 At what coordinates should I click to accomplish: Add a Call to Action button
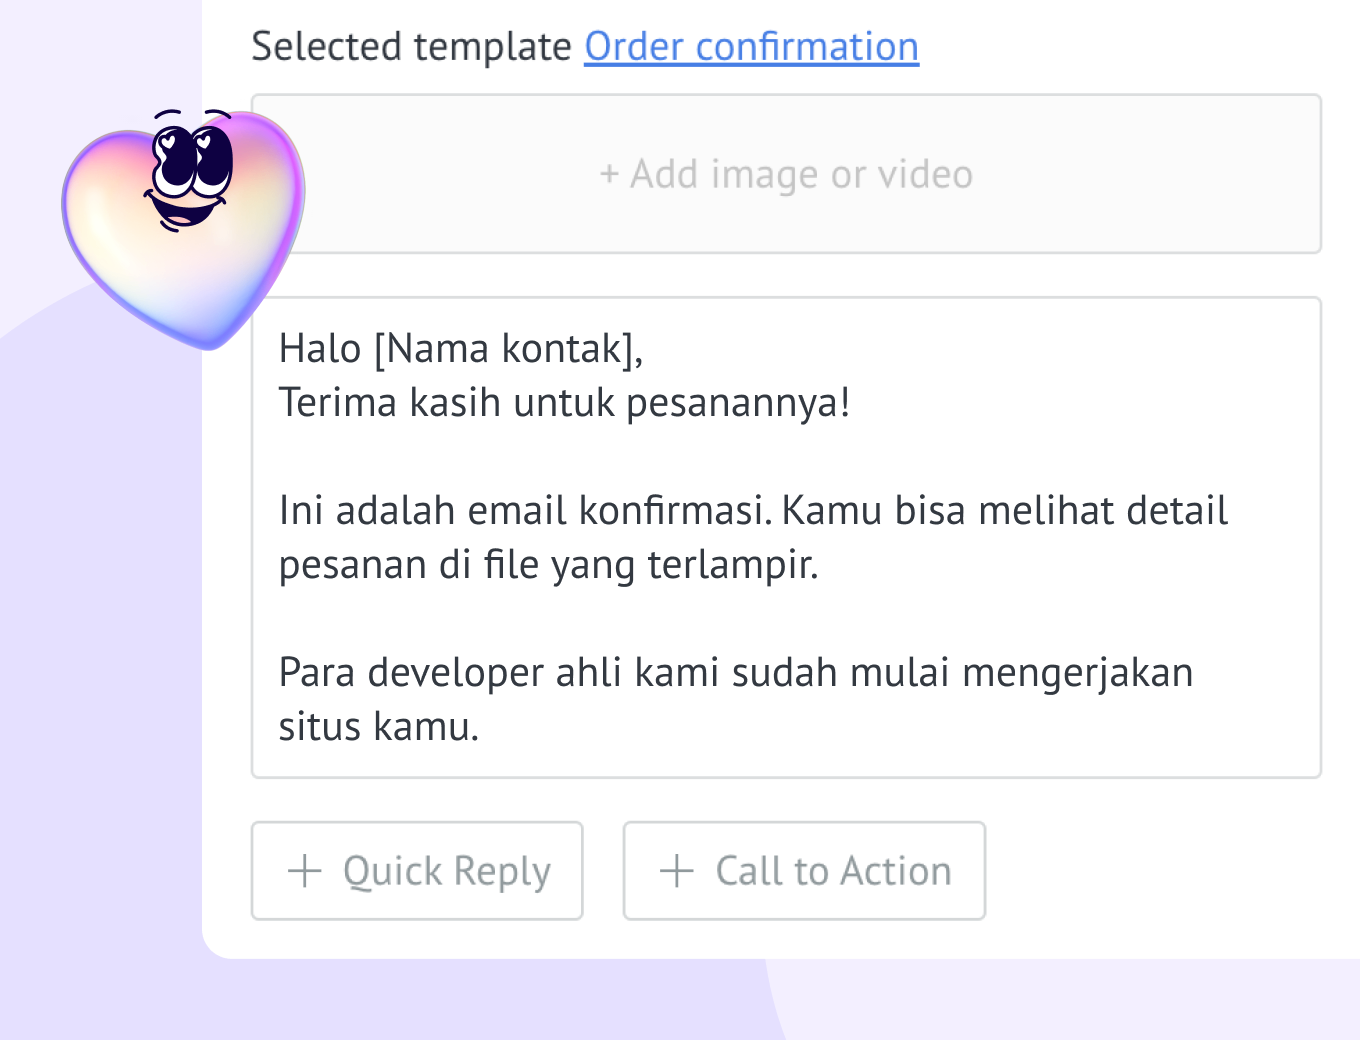point(804,871)
